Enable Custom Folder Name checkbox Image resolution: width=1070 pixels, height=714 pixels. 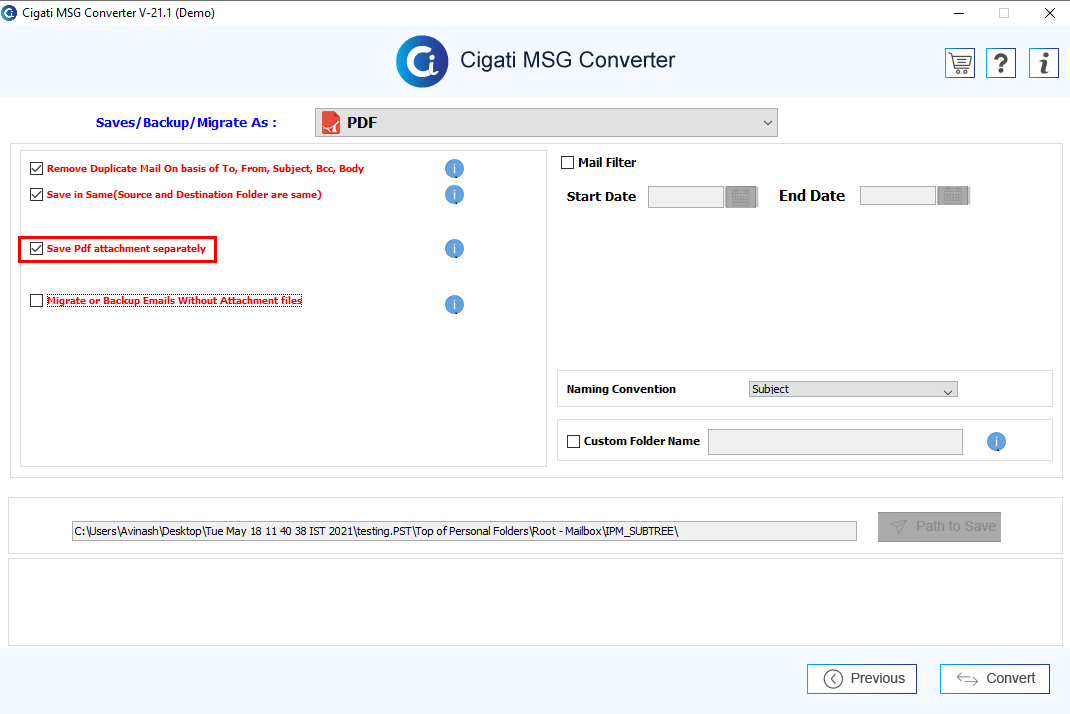[x=573, y=442]
